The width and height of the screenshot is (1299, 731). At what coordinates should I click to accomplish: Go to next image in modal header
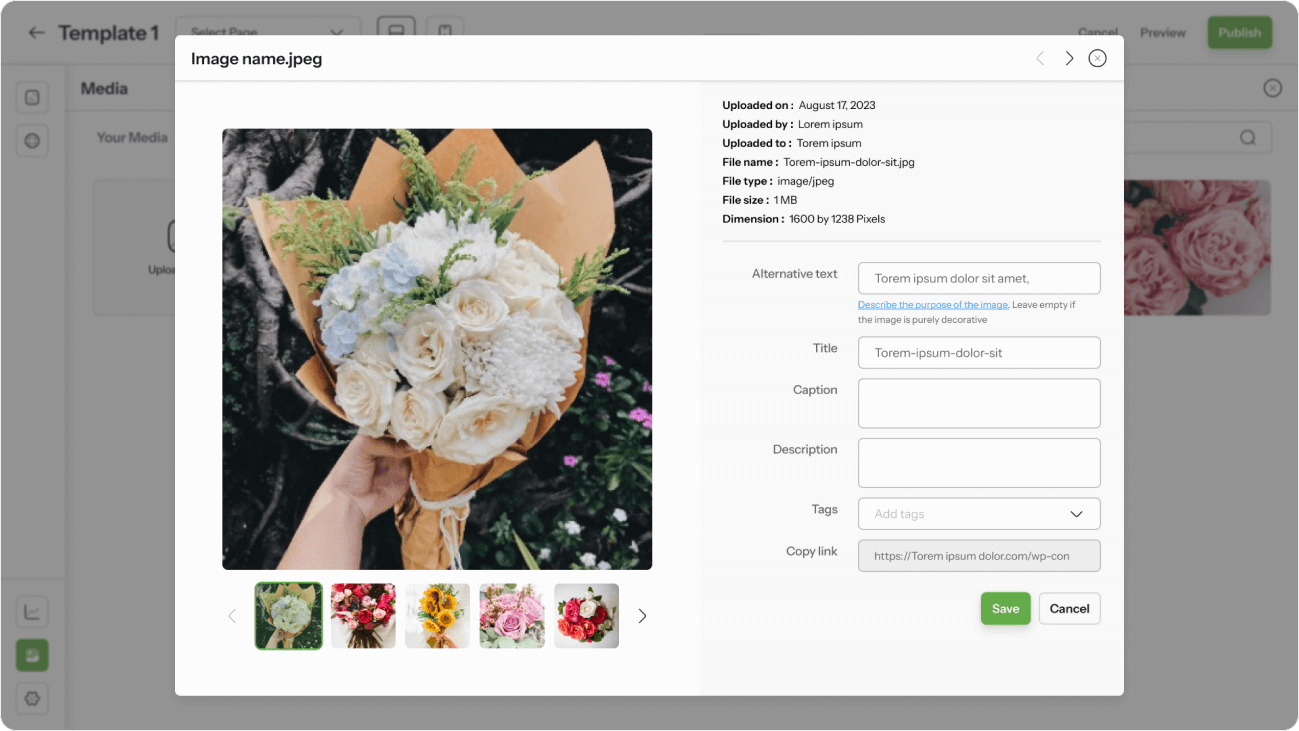pyautogui.click(x=1069, y=59)
